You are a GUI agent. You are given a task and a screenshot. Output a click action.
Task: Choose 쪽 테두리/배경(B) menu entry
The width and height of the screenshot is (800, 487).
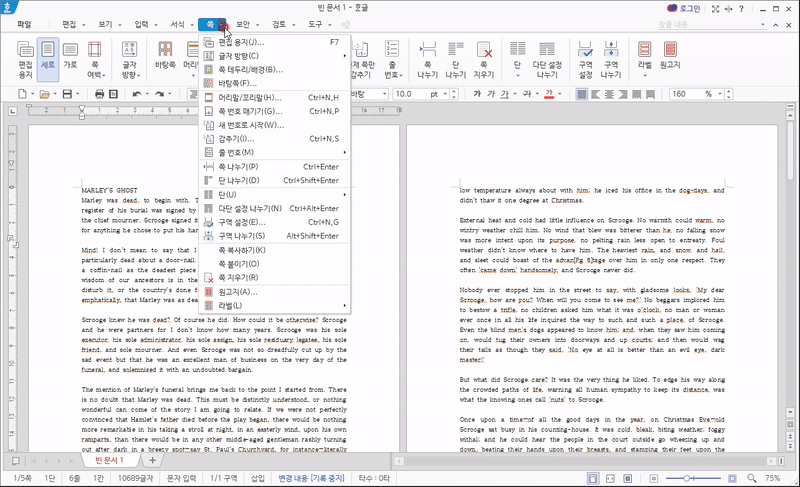pyautogui.click(x=274, y=69)
